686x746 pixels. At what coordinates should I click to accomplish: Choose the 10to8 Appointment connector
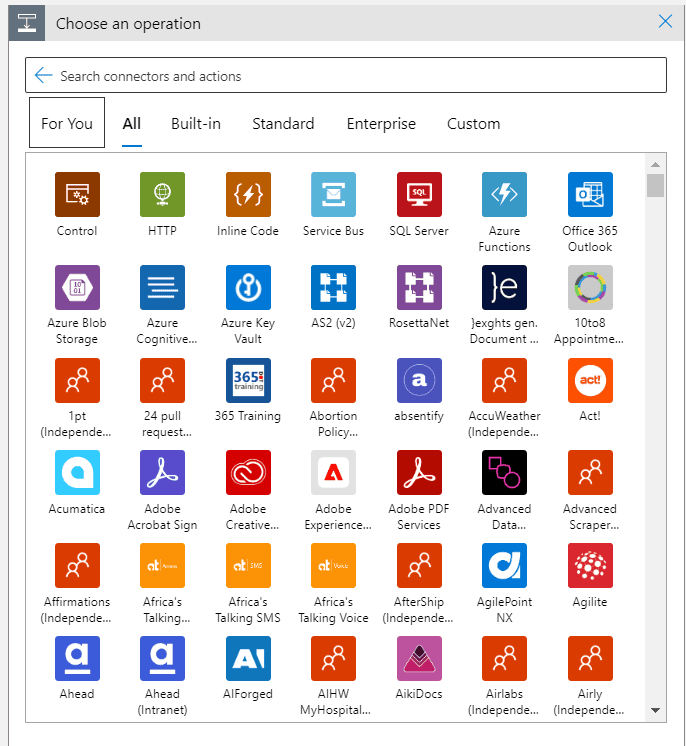[x=590, y=287]
